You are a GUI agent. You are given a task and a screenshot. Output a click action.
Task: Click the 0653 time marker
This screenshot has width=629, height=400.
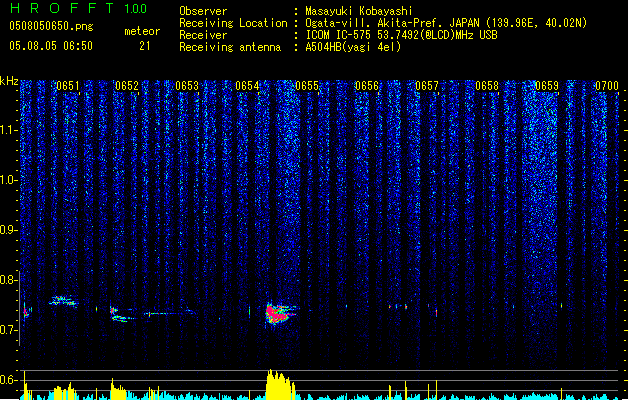click(187, 86)
